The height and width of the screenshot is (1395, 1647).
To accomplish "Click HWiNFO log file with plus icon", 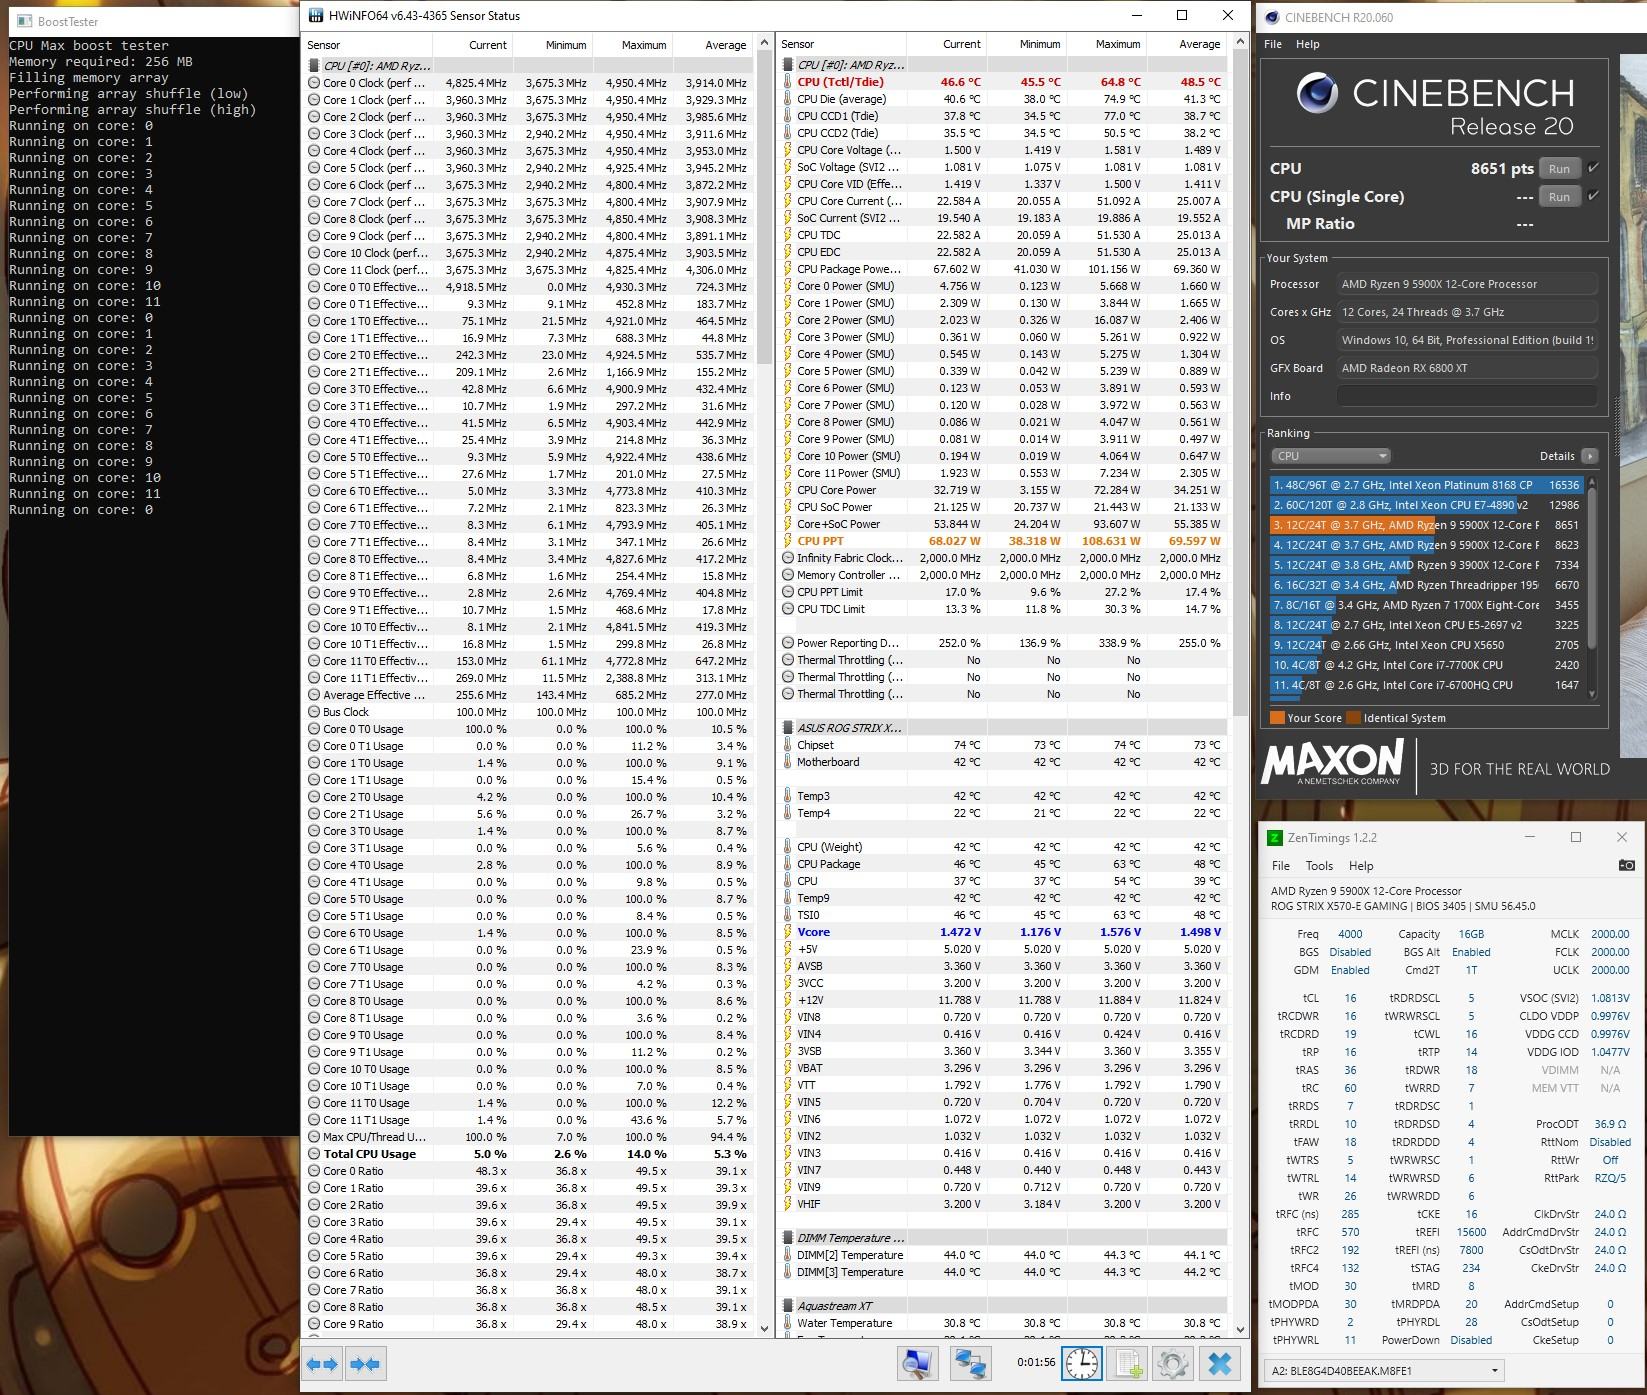I will click(x=1128, y=1364).
